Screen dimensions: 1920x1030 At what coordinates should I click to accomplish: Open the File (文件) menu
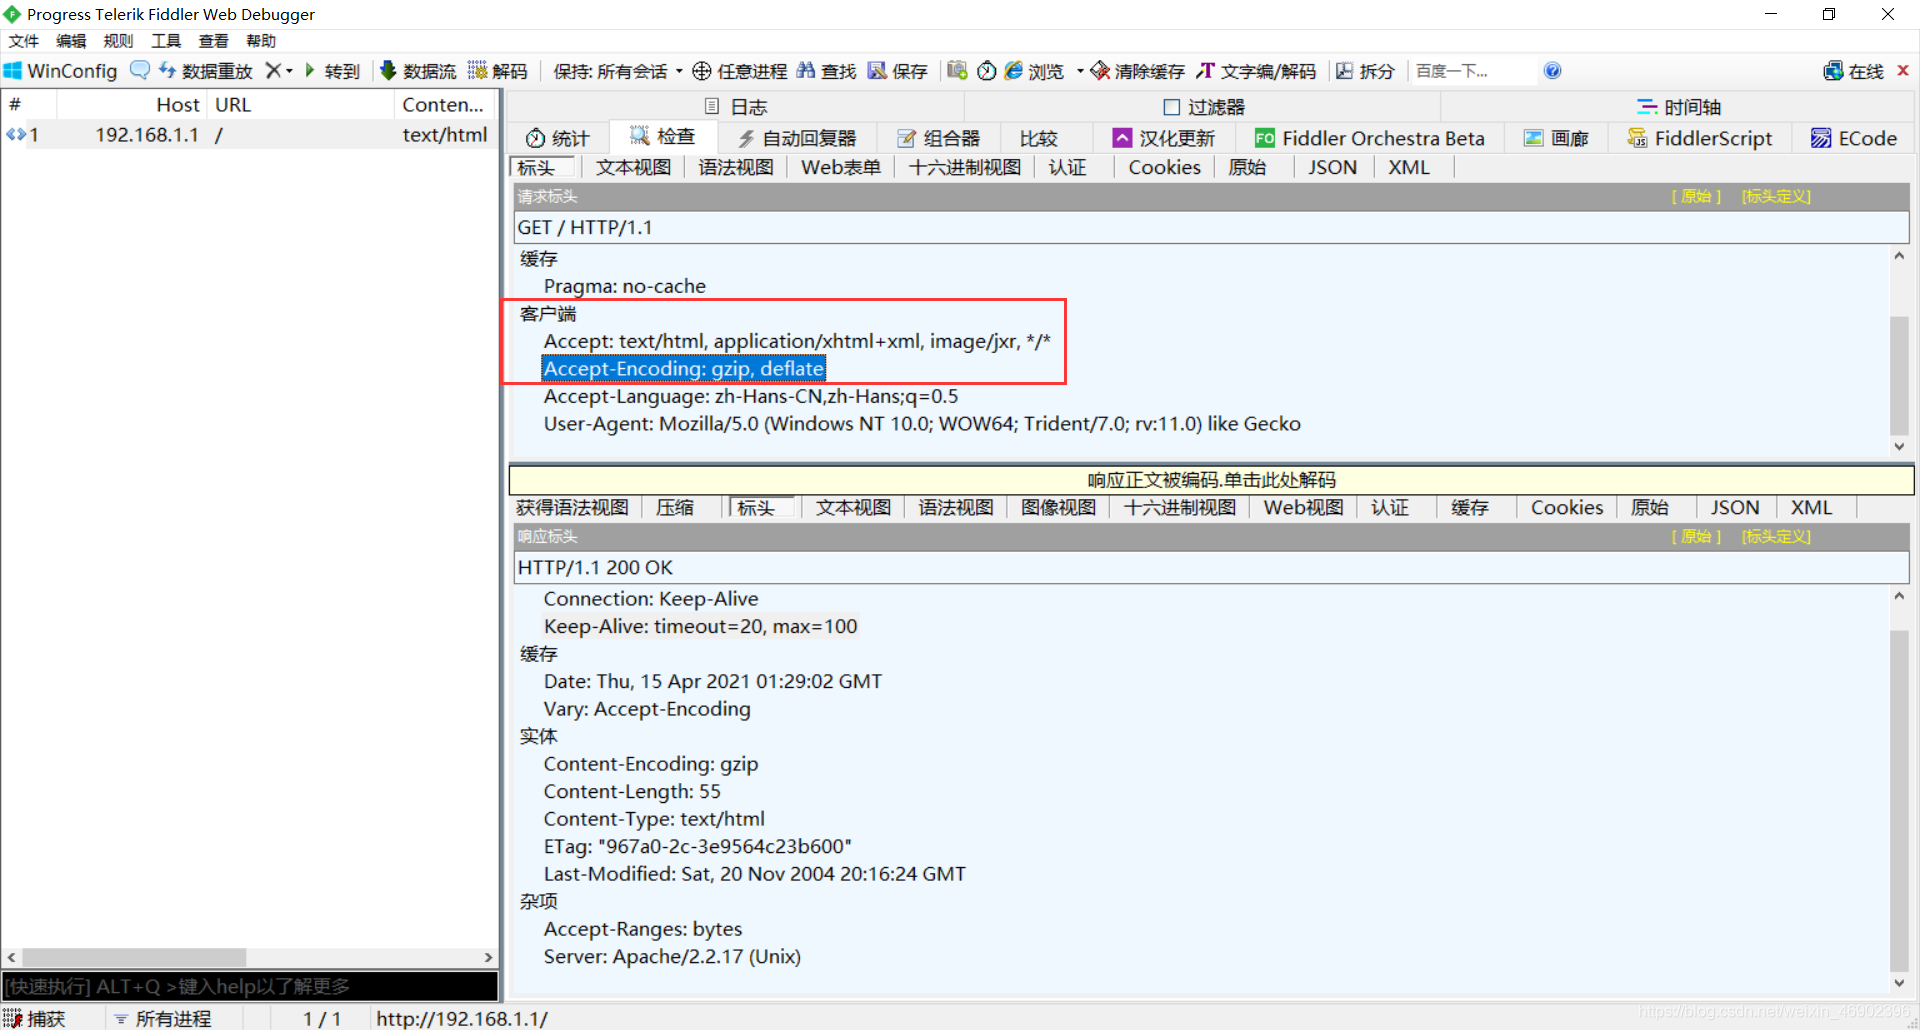click(x=24, y=41)
